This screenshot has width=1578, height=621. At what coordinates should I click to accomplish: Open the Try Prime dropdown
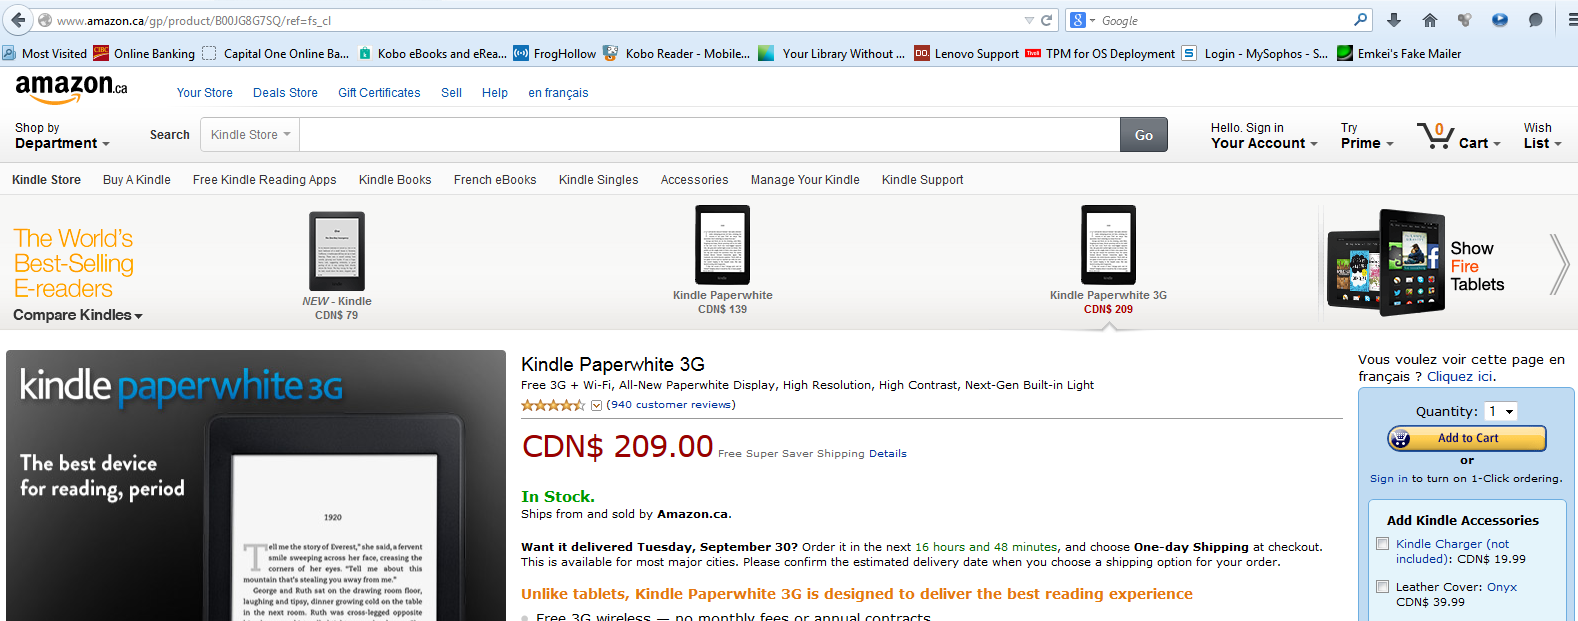click(1367, 136)
